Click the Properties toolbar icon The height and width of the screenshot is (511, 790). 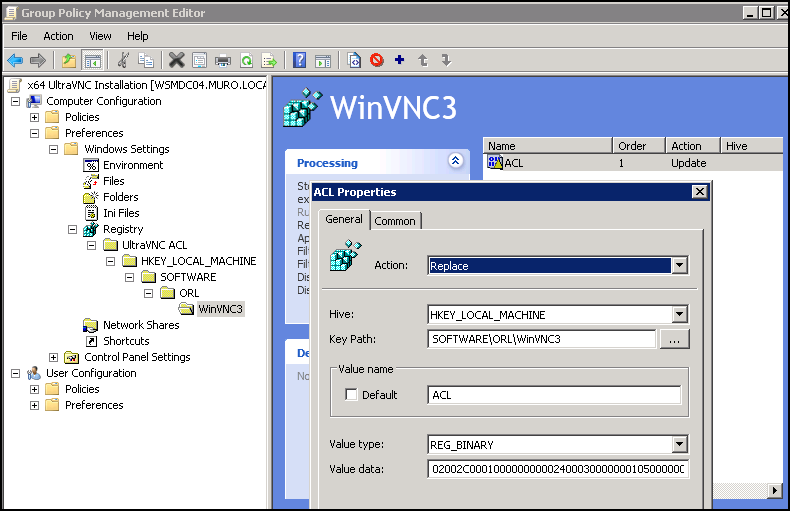(200, 60)
